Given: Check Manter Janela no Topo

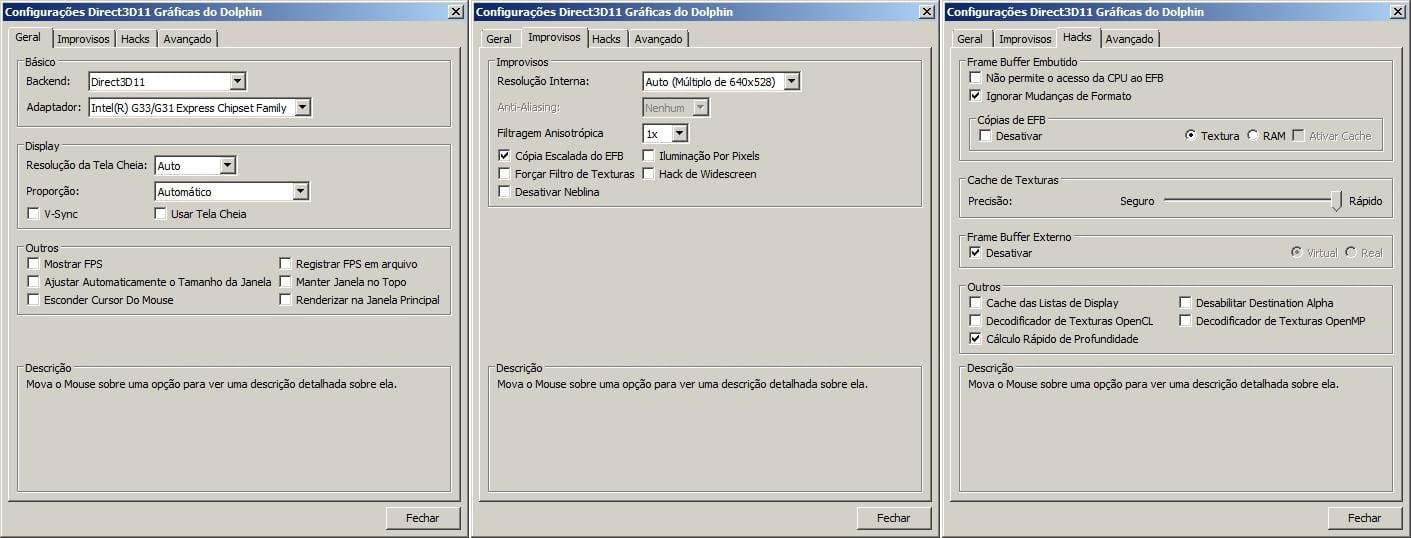Looking at the screenshot, I should tap(286, 282).
